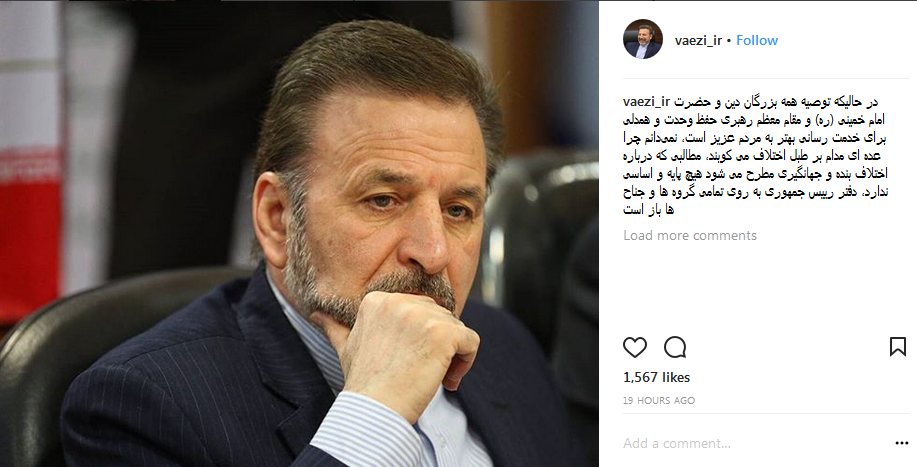The image size is (917, 467).
Task: Open the three-dot more options menu
Action: tap(902, 444)
